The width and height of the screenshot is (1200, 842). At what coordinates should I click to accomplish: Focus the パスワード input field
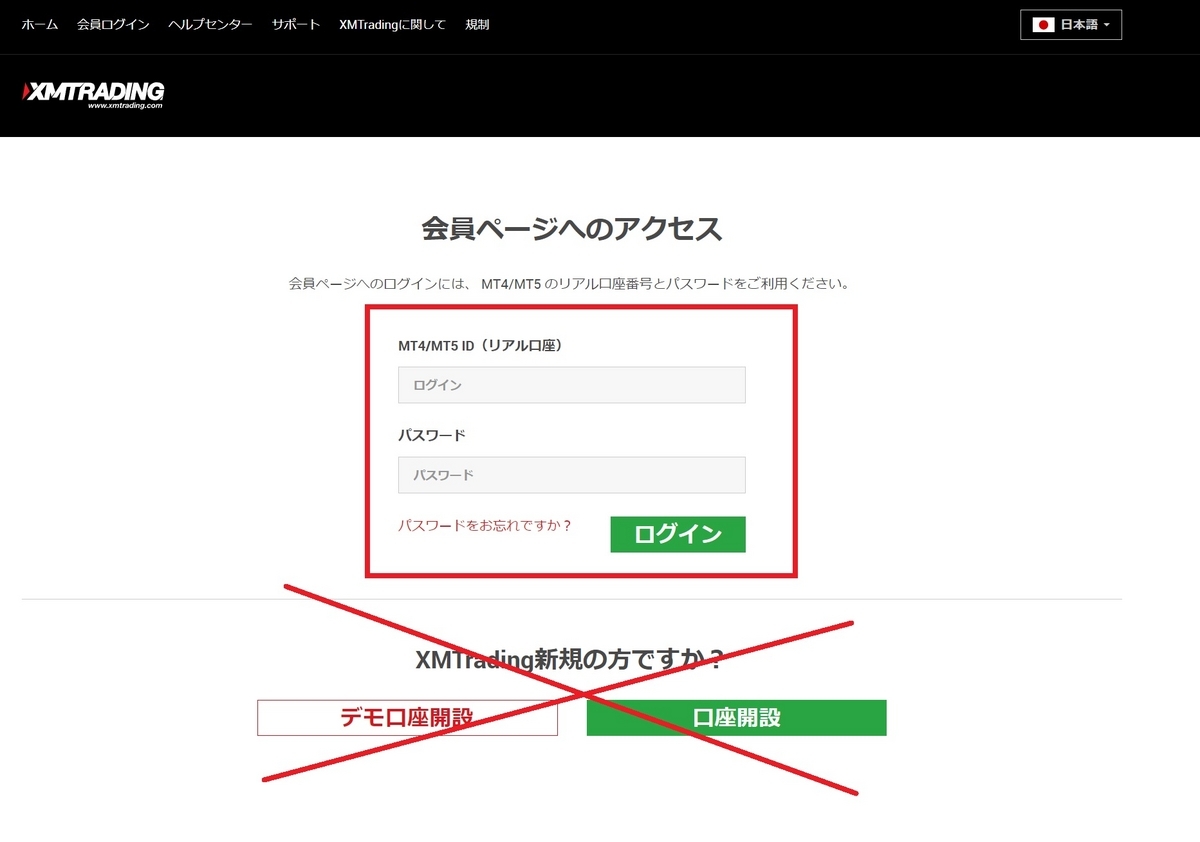pos(572,475)
